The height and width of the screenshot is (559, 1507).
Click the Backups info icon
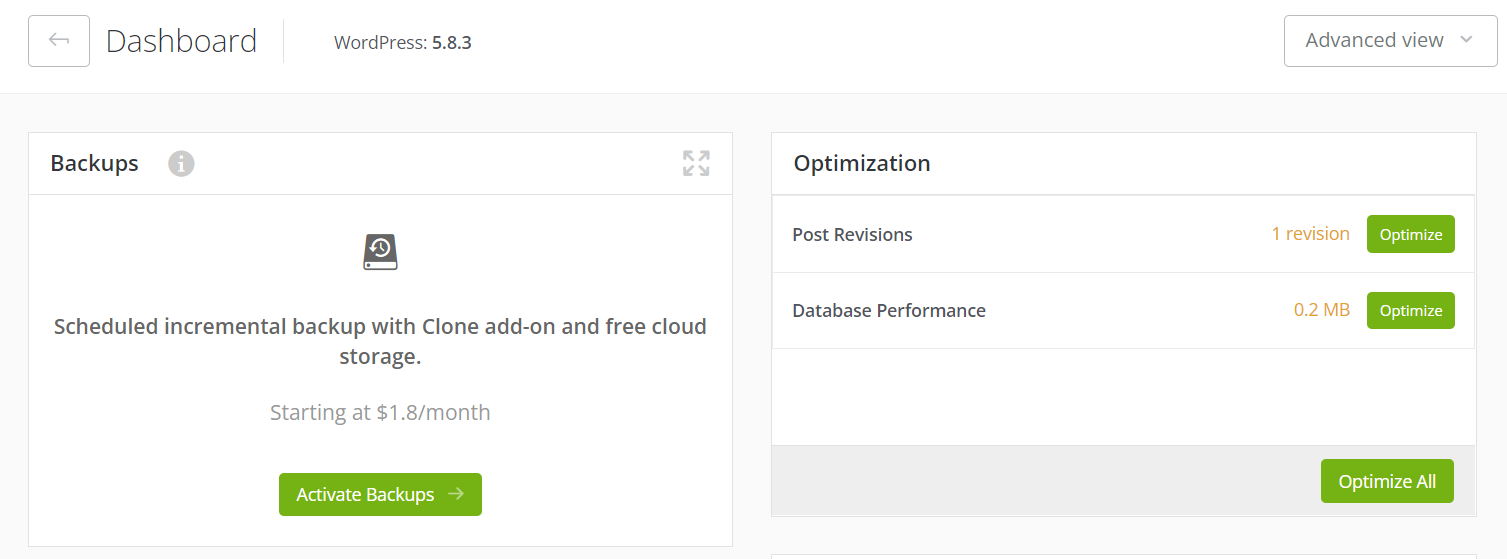point(181,163)
